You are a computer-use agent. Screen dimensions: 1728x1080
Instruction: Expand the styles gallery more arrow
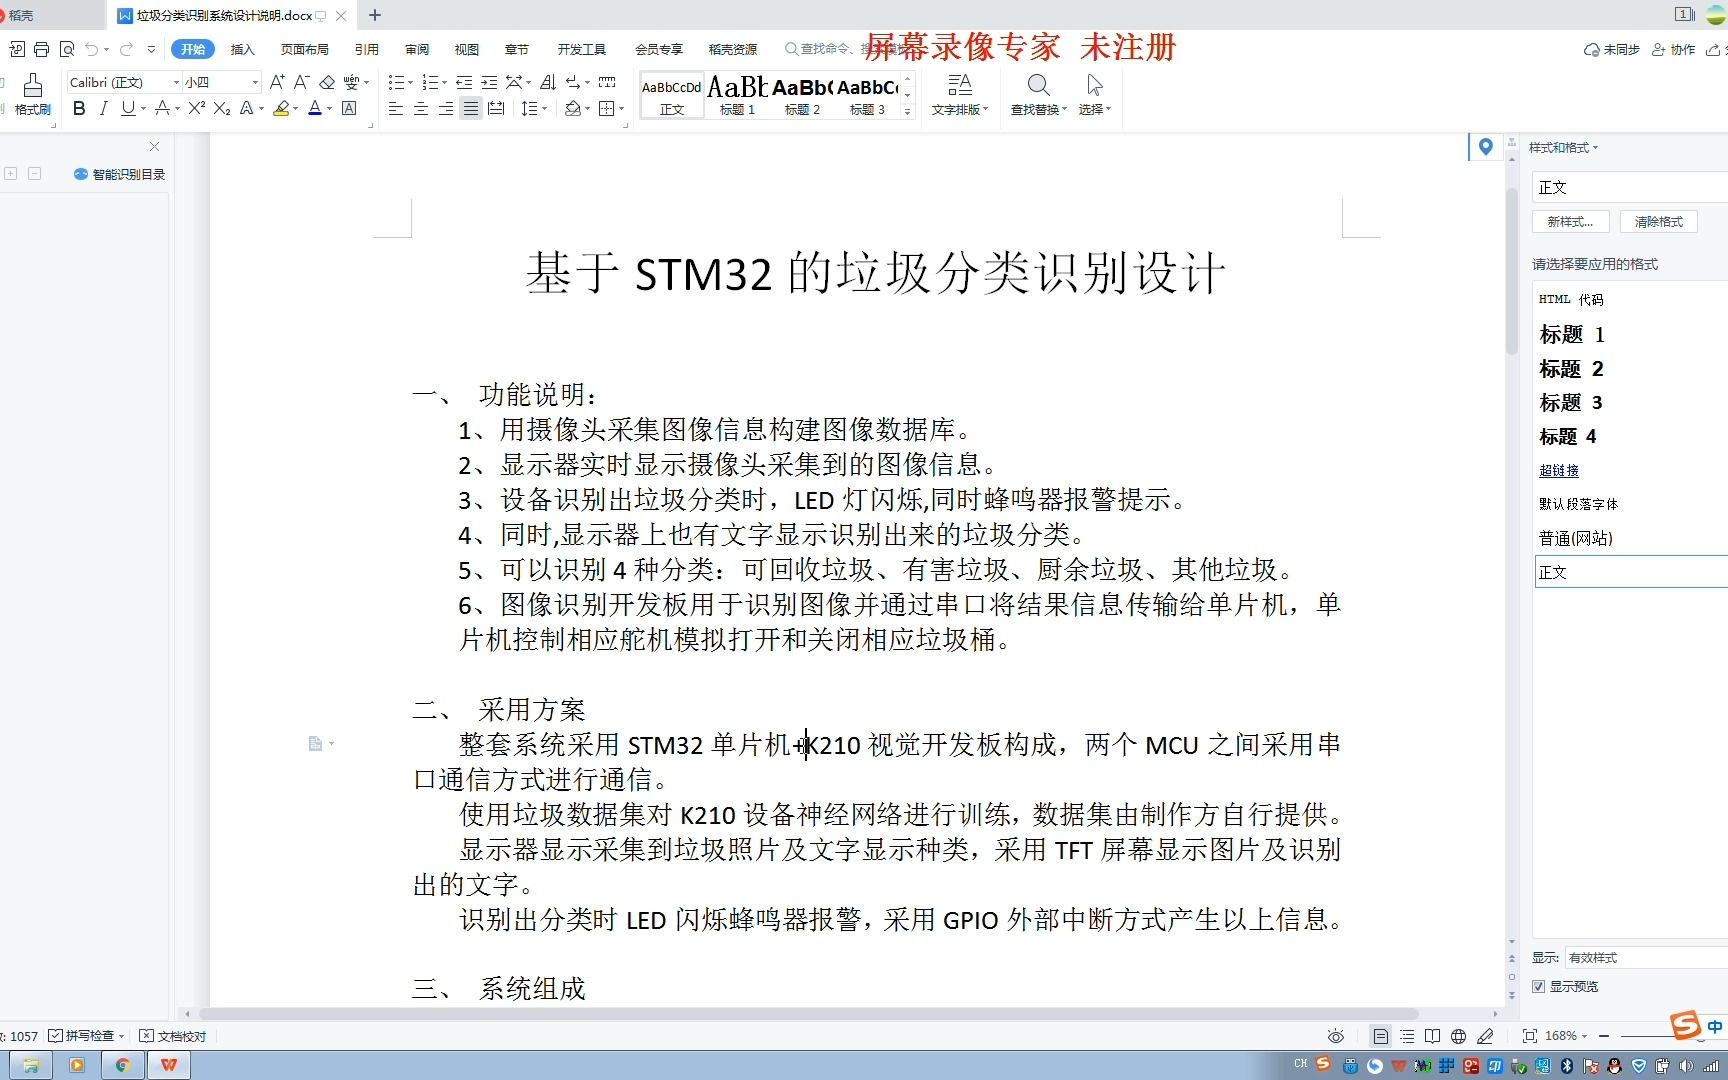coord(908,111)
